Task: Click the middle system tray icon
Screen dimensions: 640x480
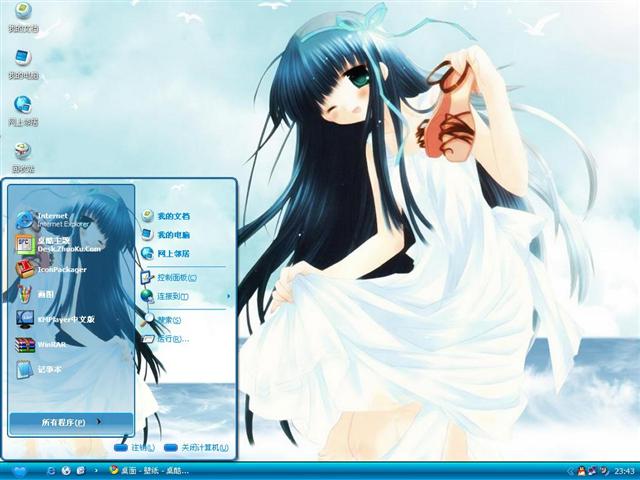Action: point(593,471)
